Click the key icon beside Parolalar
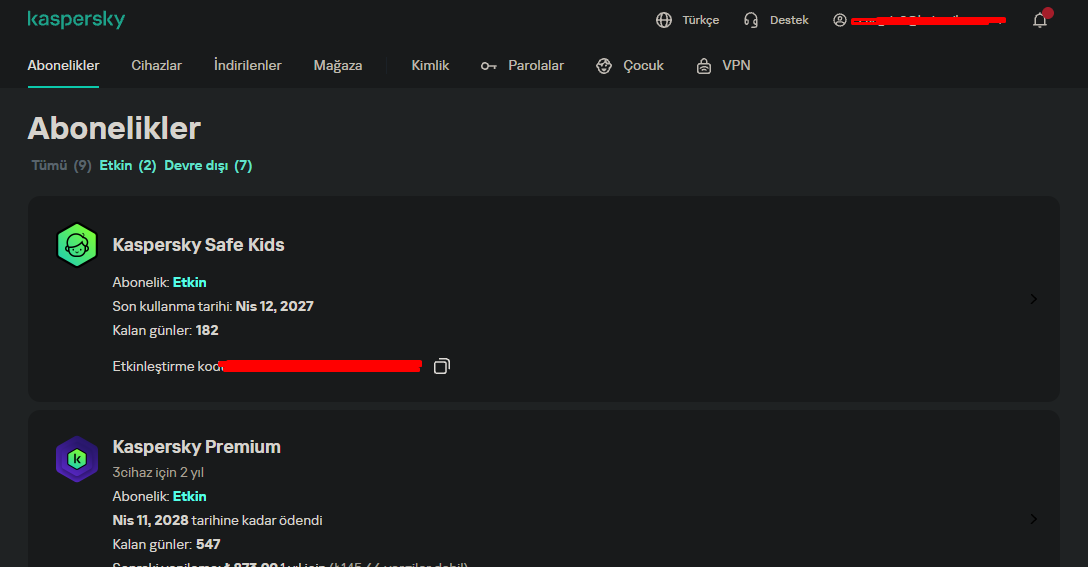This screenshot has height=567, width=1088. (x=488, y=66)
